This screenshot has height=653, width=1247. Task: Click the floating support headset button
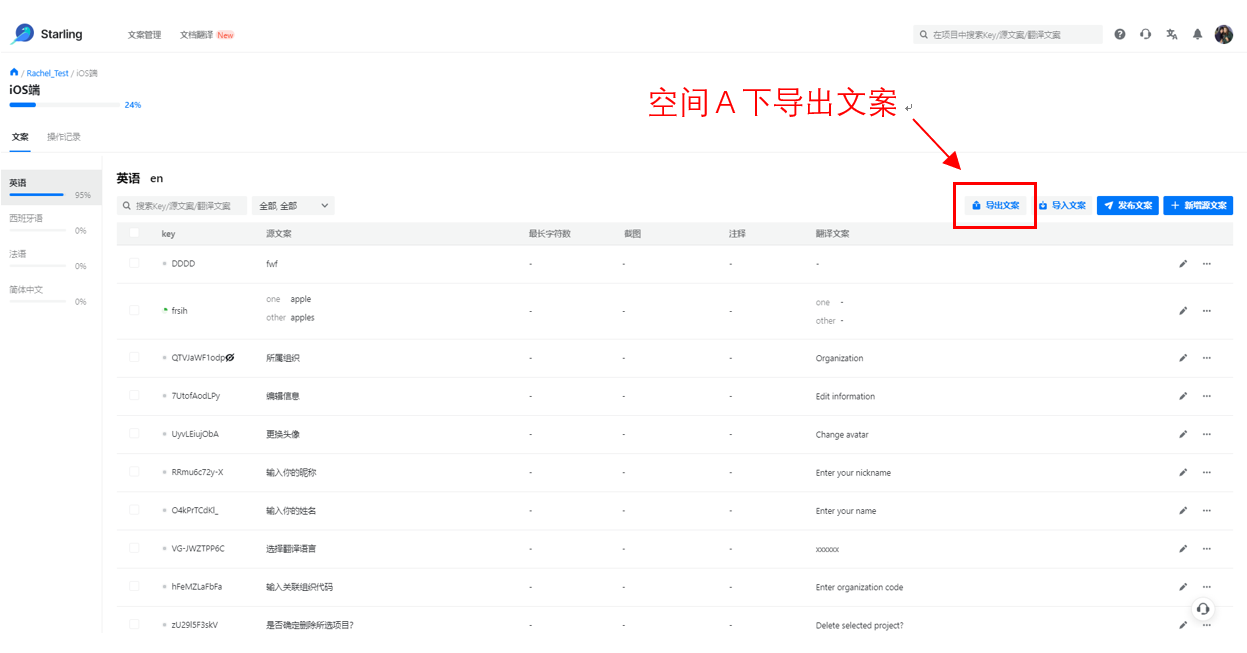[1203, 608]
